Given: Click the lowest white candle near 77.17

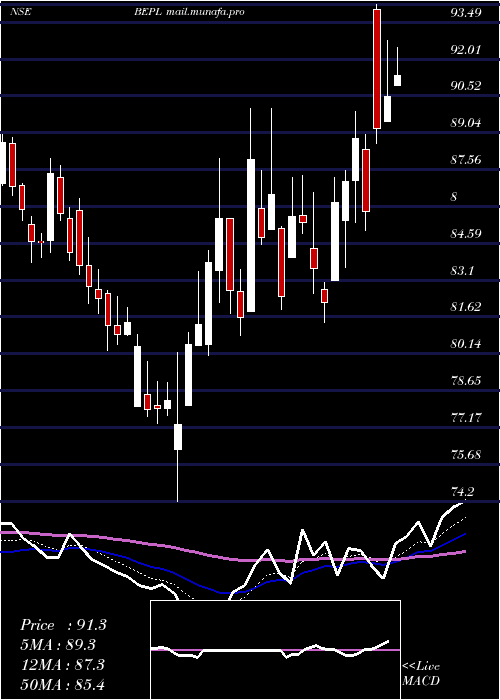Looking at the screenshot, I should click(178, 437).
